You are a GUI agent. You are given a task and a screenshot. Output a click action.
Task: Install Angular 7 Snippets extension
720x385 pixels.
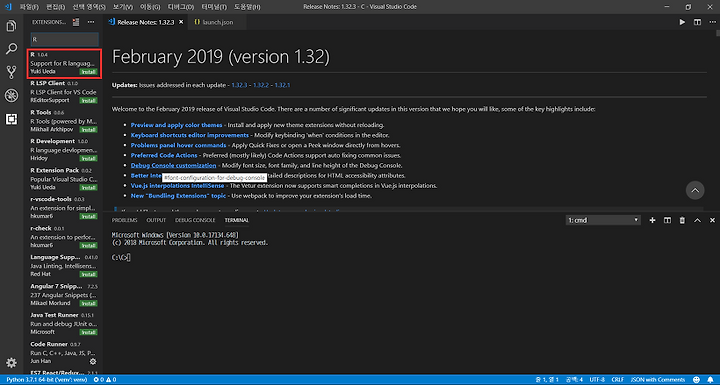pos(88,303)
